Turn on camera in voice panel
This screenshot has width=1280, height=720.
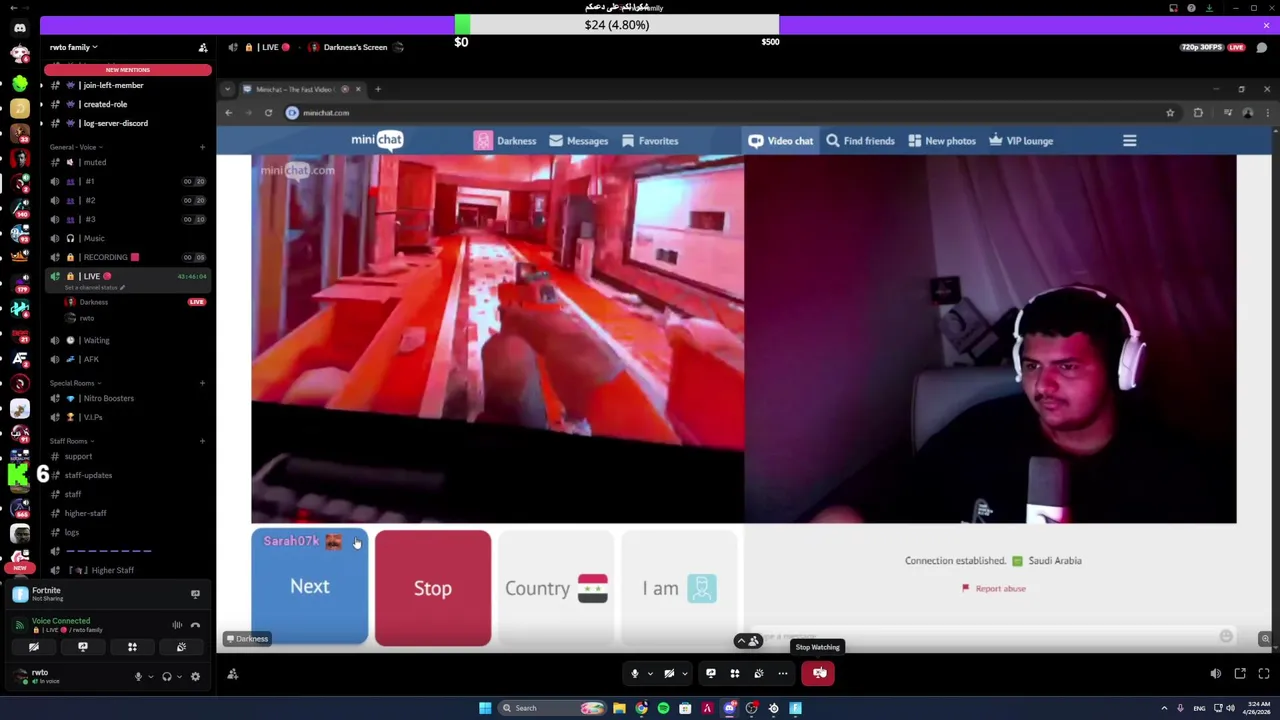pos(34,647)
